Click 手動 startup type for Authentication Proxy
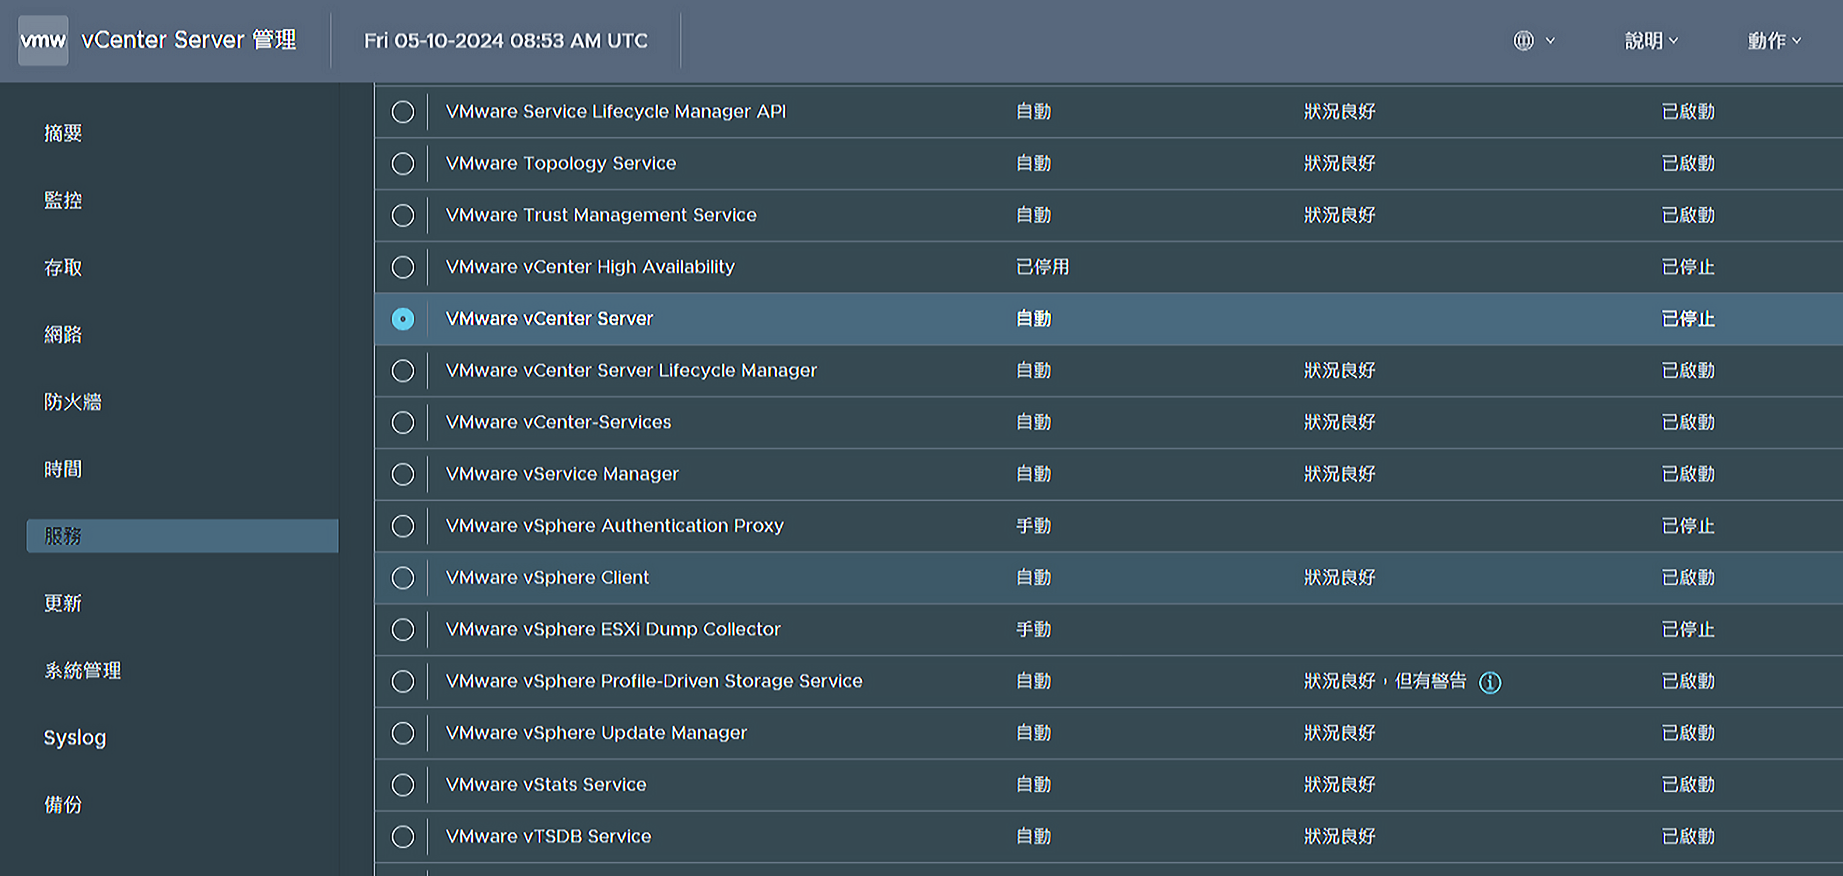The height and width of the screenshot is (876, 1843). (x=1034, y=526)
